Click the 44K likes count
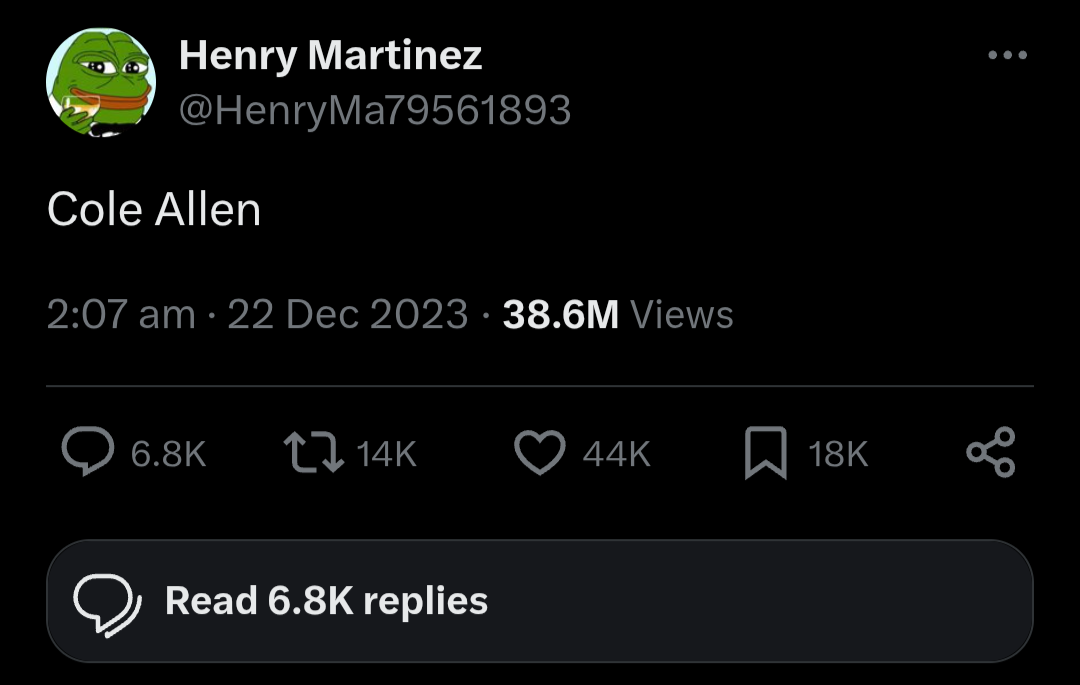This screenshot has width=1080, height=685. (x=616, y=455)
